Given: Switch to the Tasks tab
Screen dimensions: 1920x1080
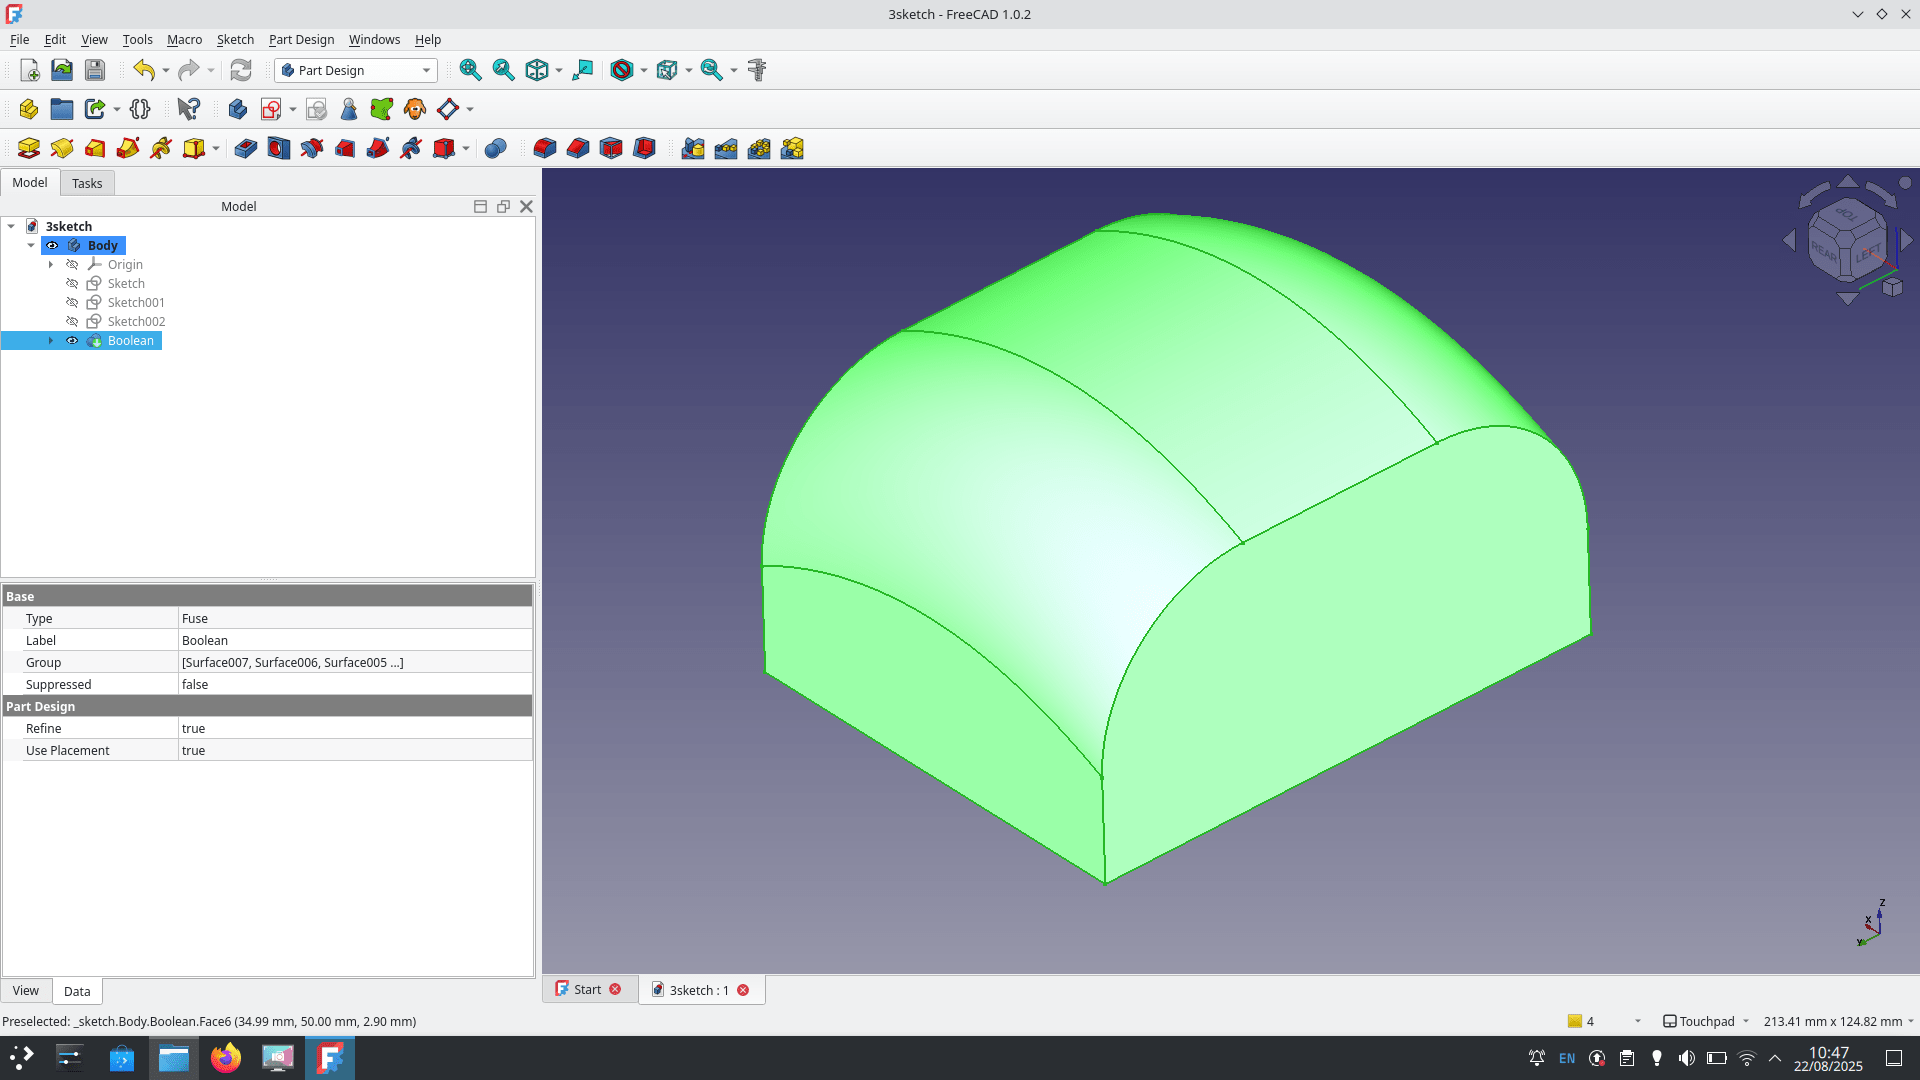Looking at the screenshot, I should 87,183.
